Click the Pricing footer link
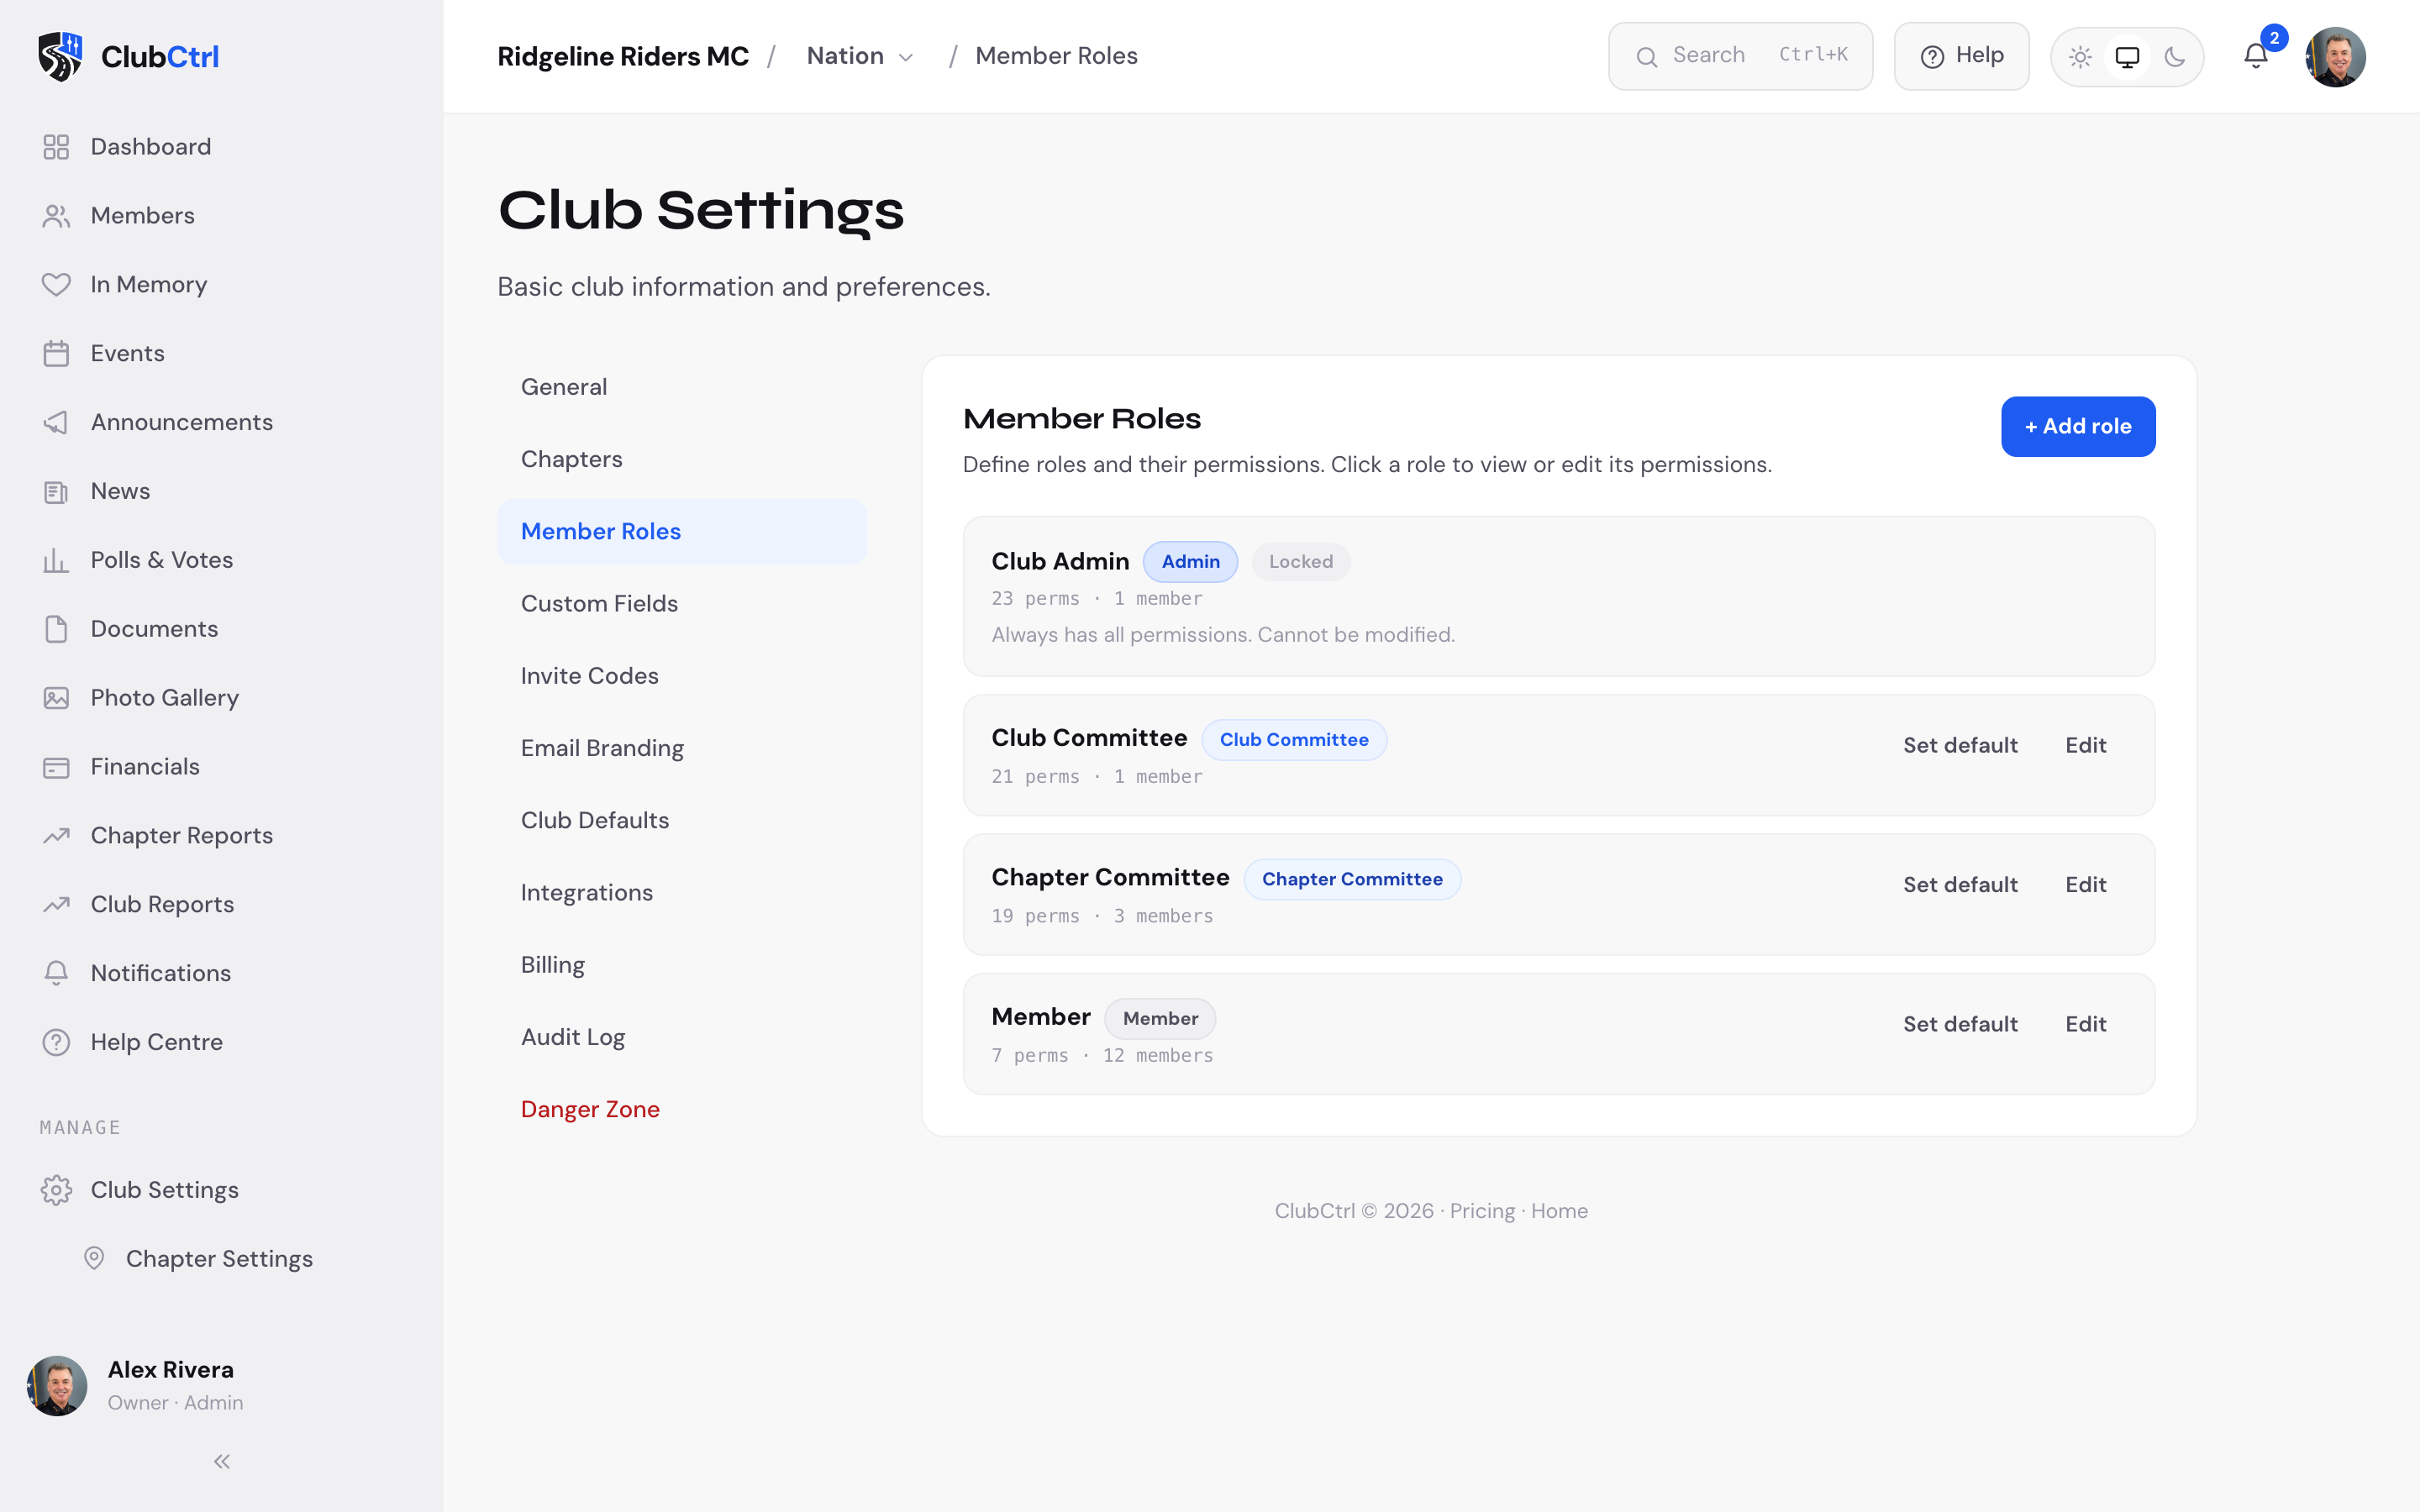 (x=1482, y=1211)
